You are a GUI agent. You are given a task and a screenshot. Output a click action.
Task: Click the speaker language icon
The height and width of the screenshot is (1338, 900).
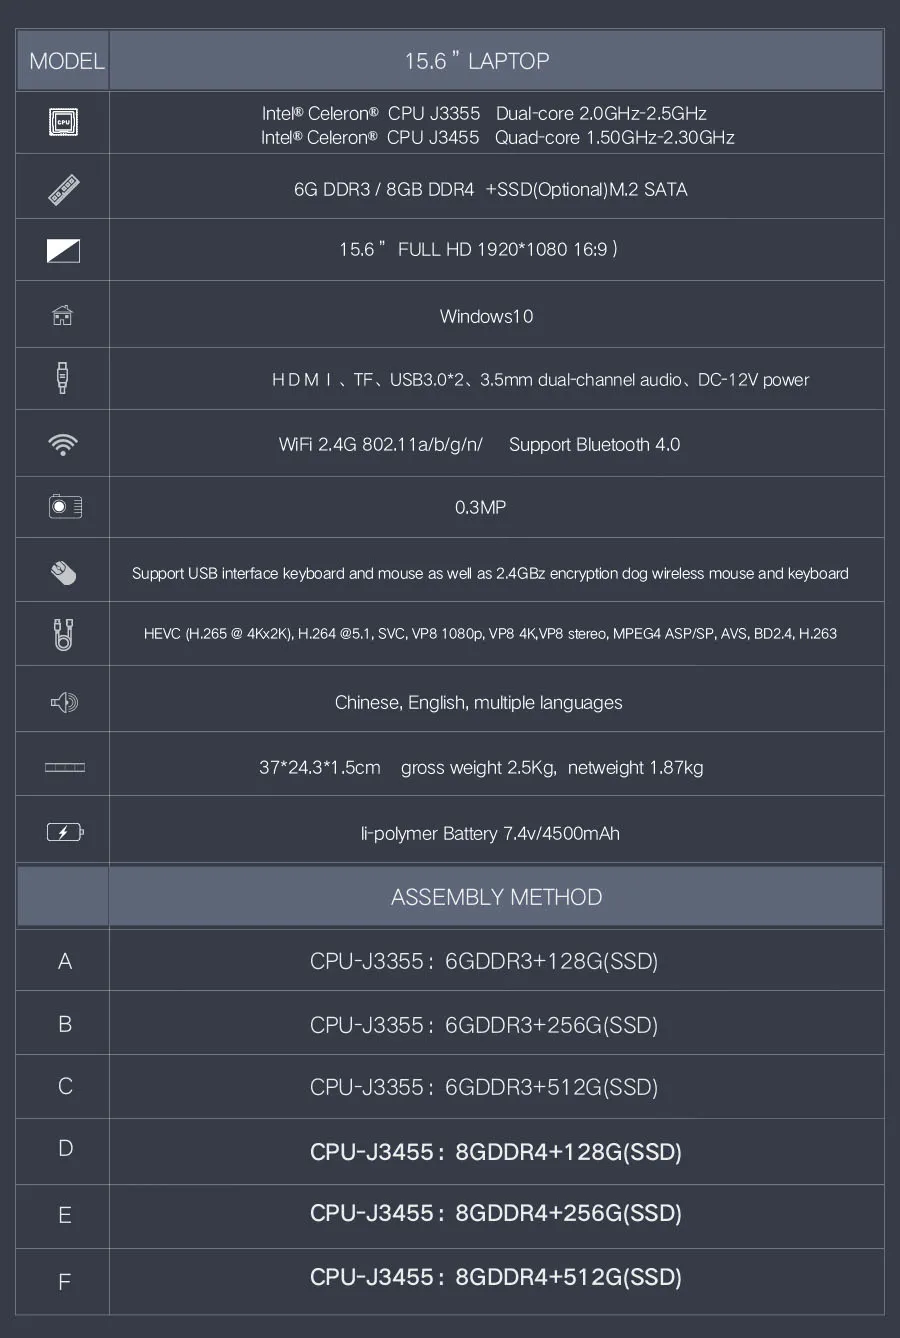64,702
